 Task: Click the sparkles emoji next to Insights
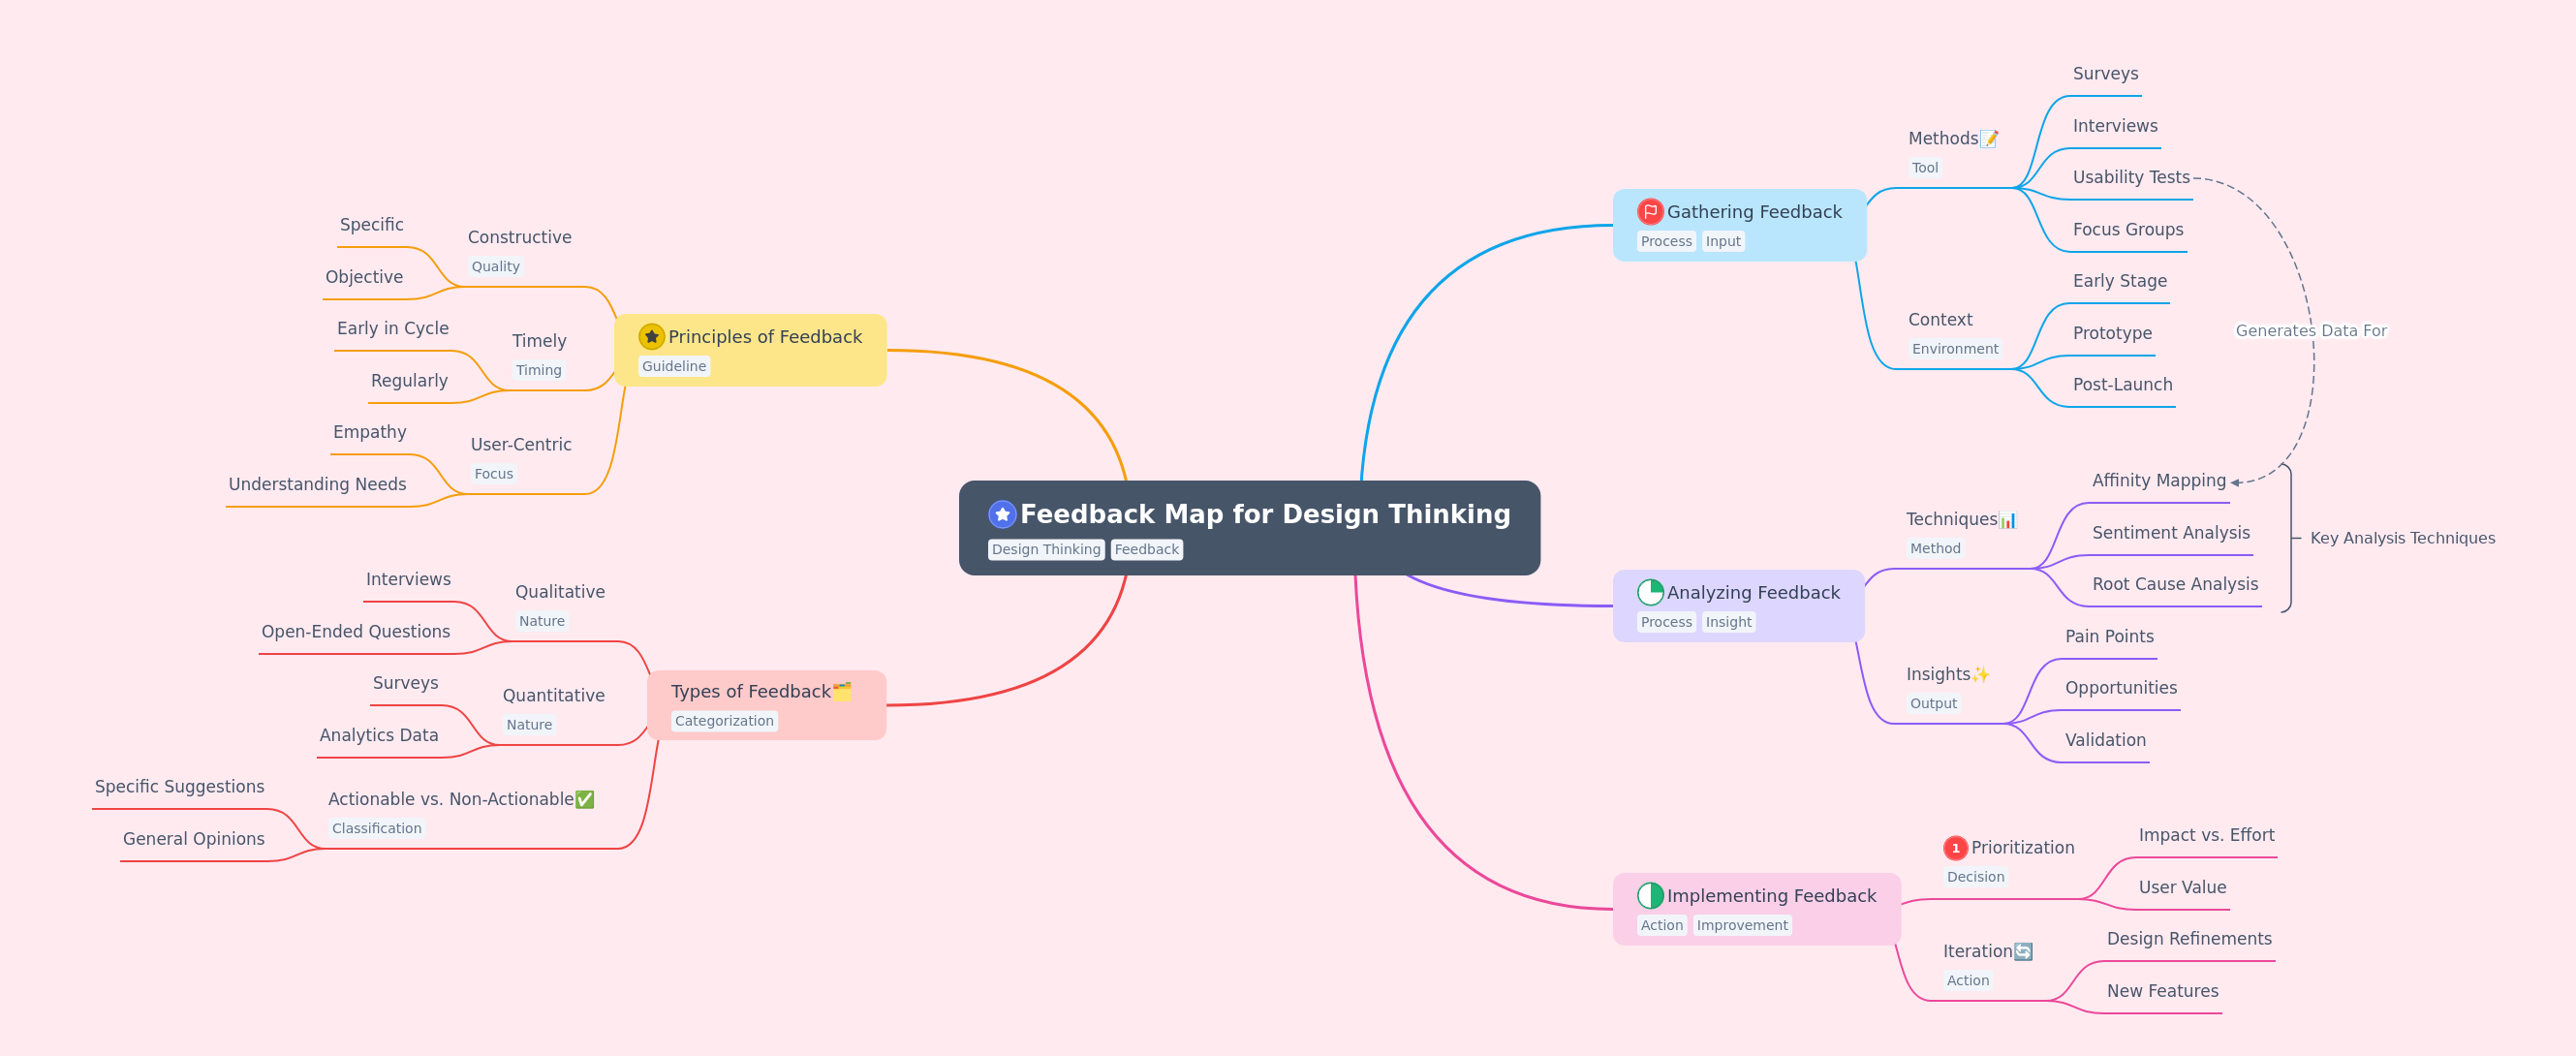coord(1980,675)
